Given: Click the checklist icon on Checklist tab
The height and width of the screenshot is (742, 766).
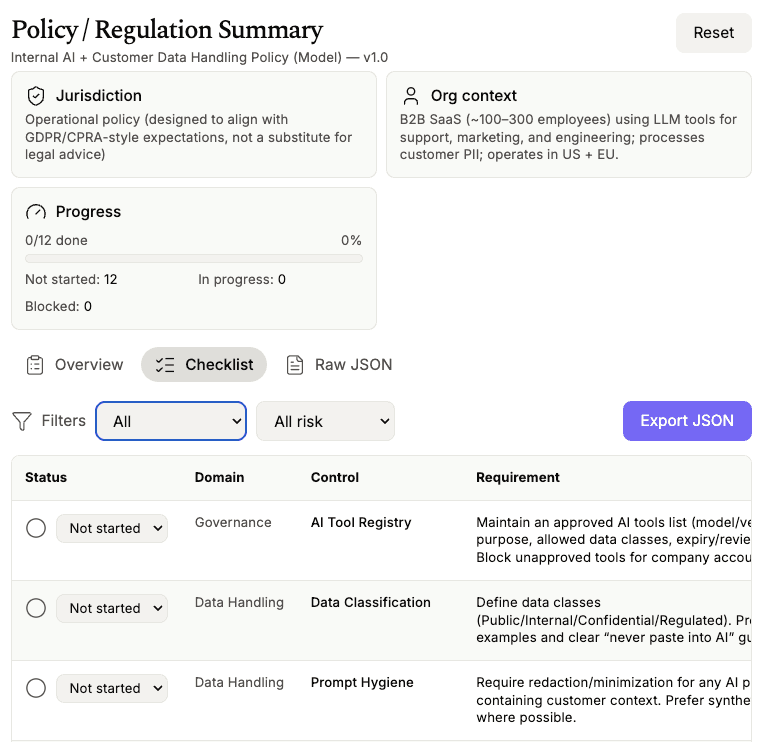Looking at the screenshot, I should 166,365.
